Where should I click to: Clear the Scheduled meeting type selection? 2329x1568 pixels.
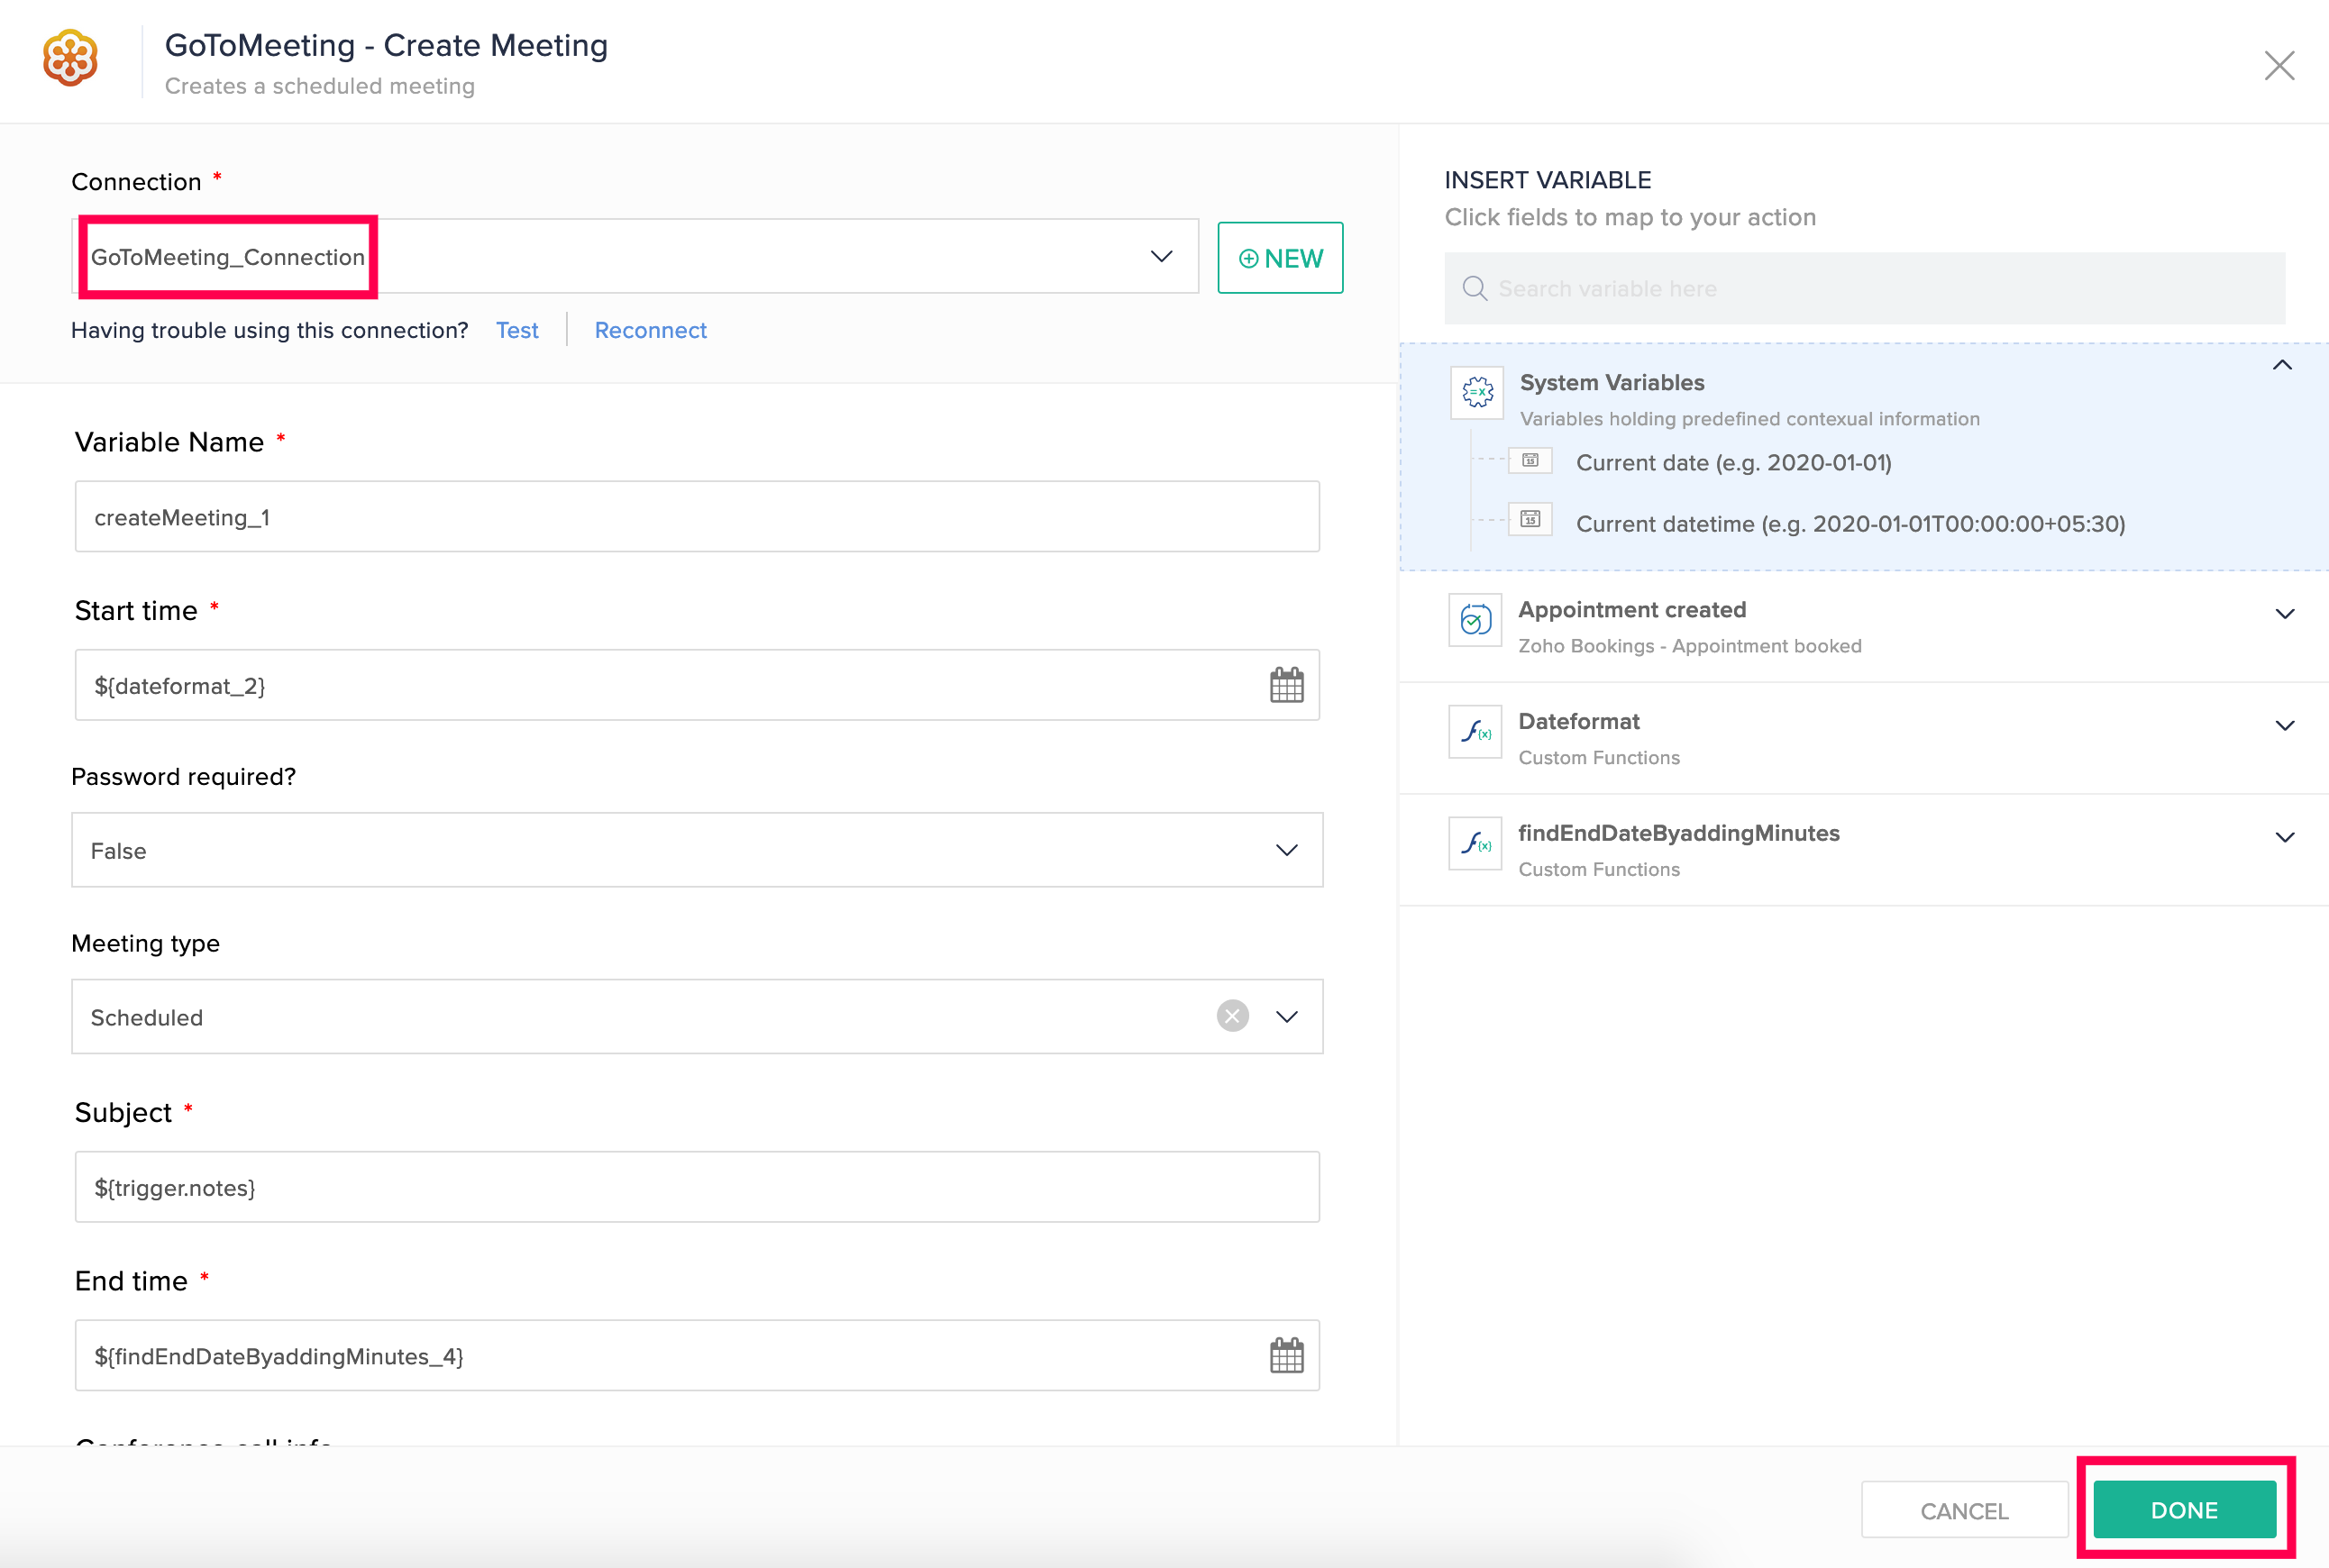(1232, 1016)
